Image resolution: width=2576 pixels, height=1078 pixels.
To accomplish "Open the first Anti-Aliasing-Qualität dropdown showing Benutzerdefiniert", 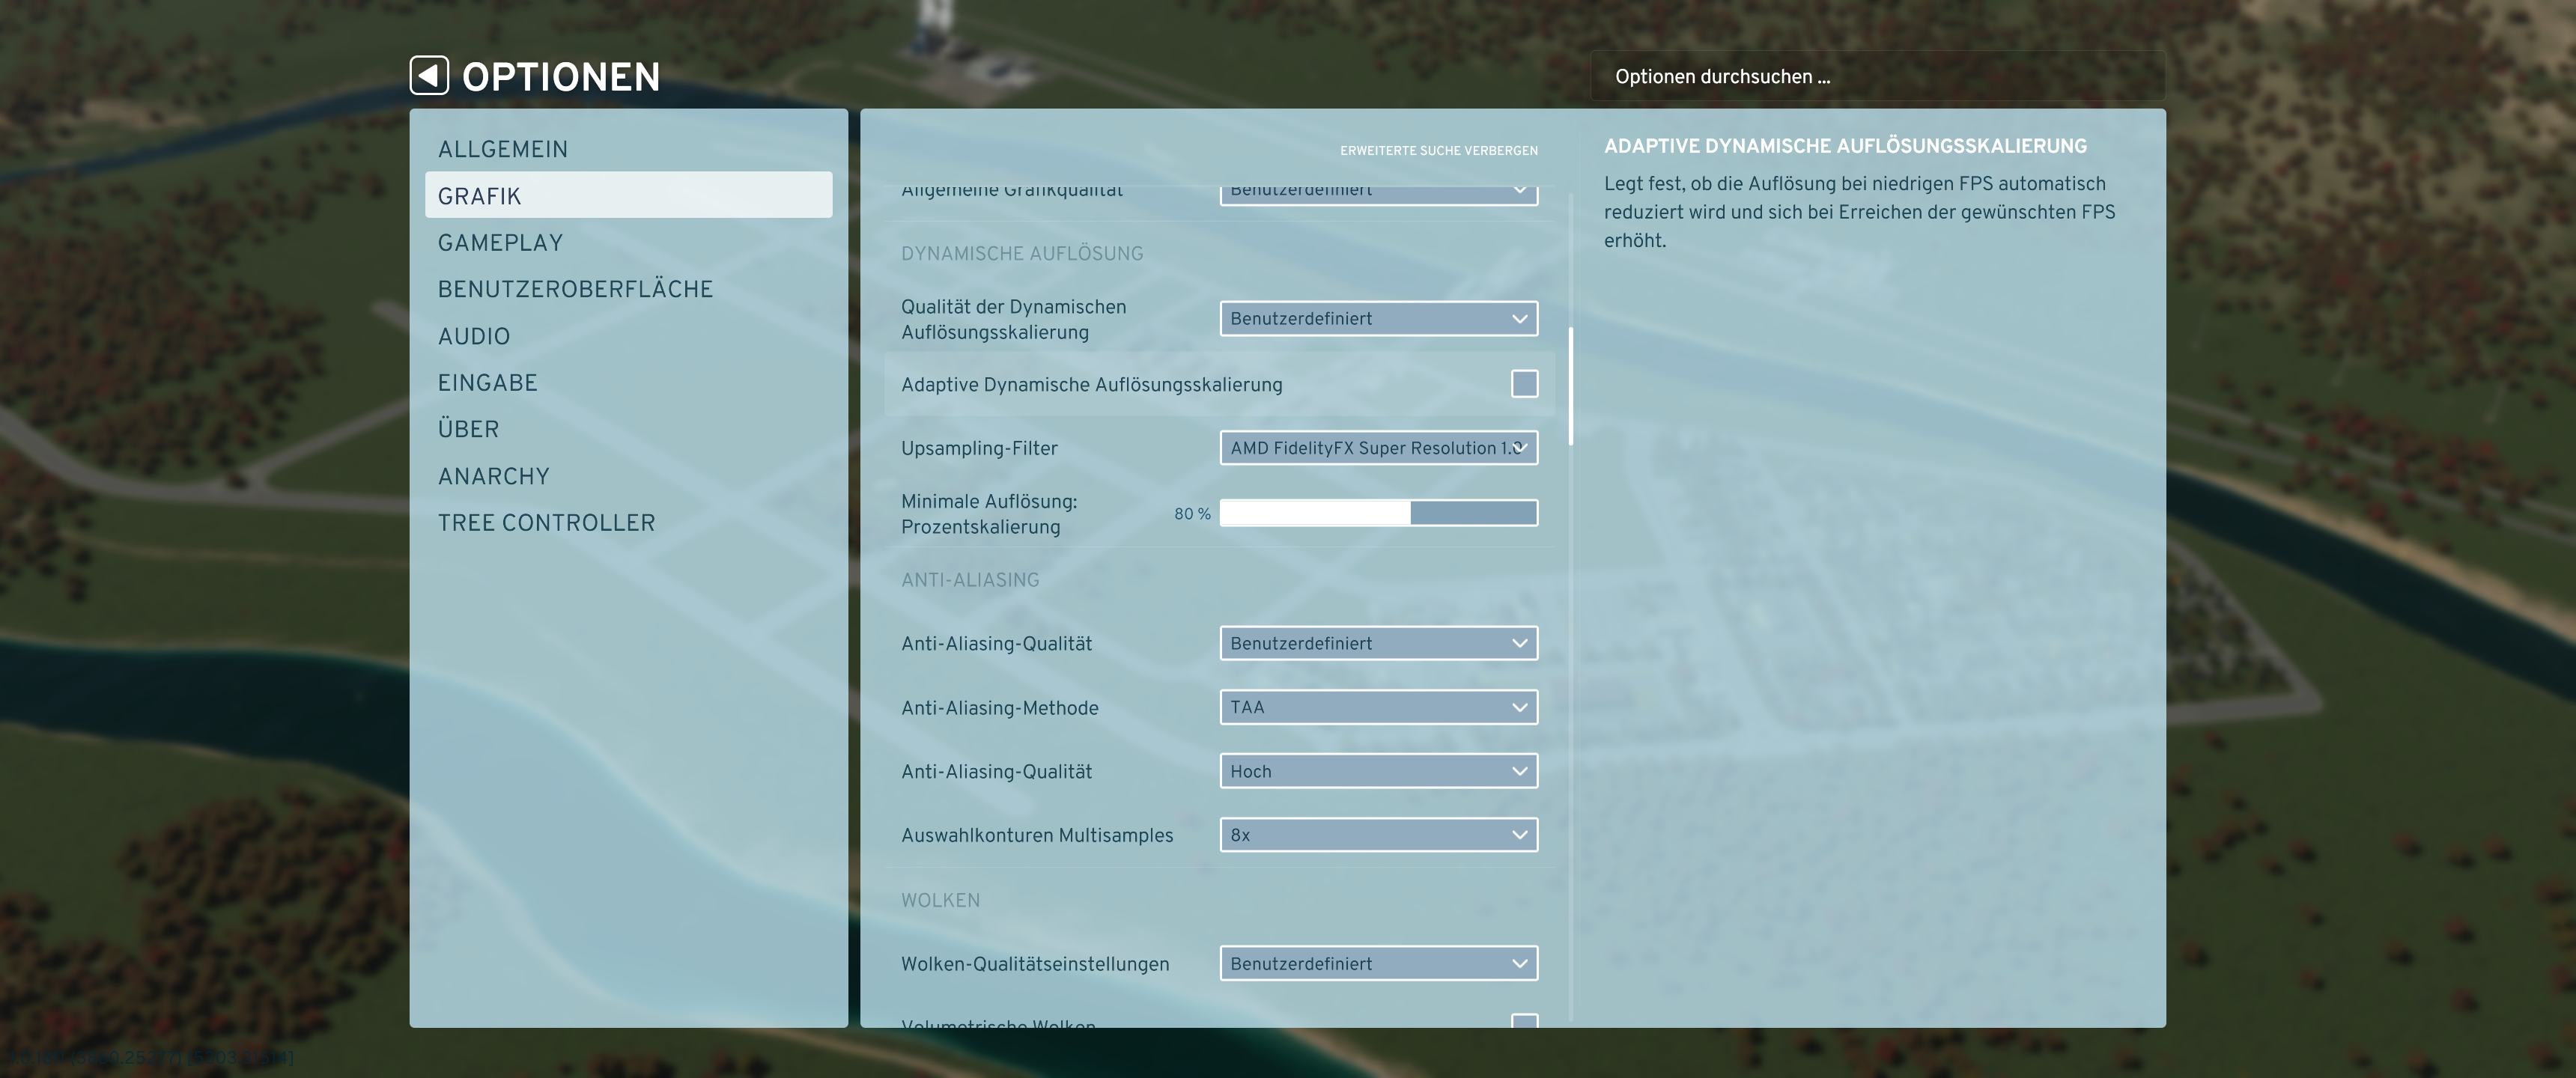I will [x=1379, y=643].
